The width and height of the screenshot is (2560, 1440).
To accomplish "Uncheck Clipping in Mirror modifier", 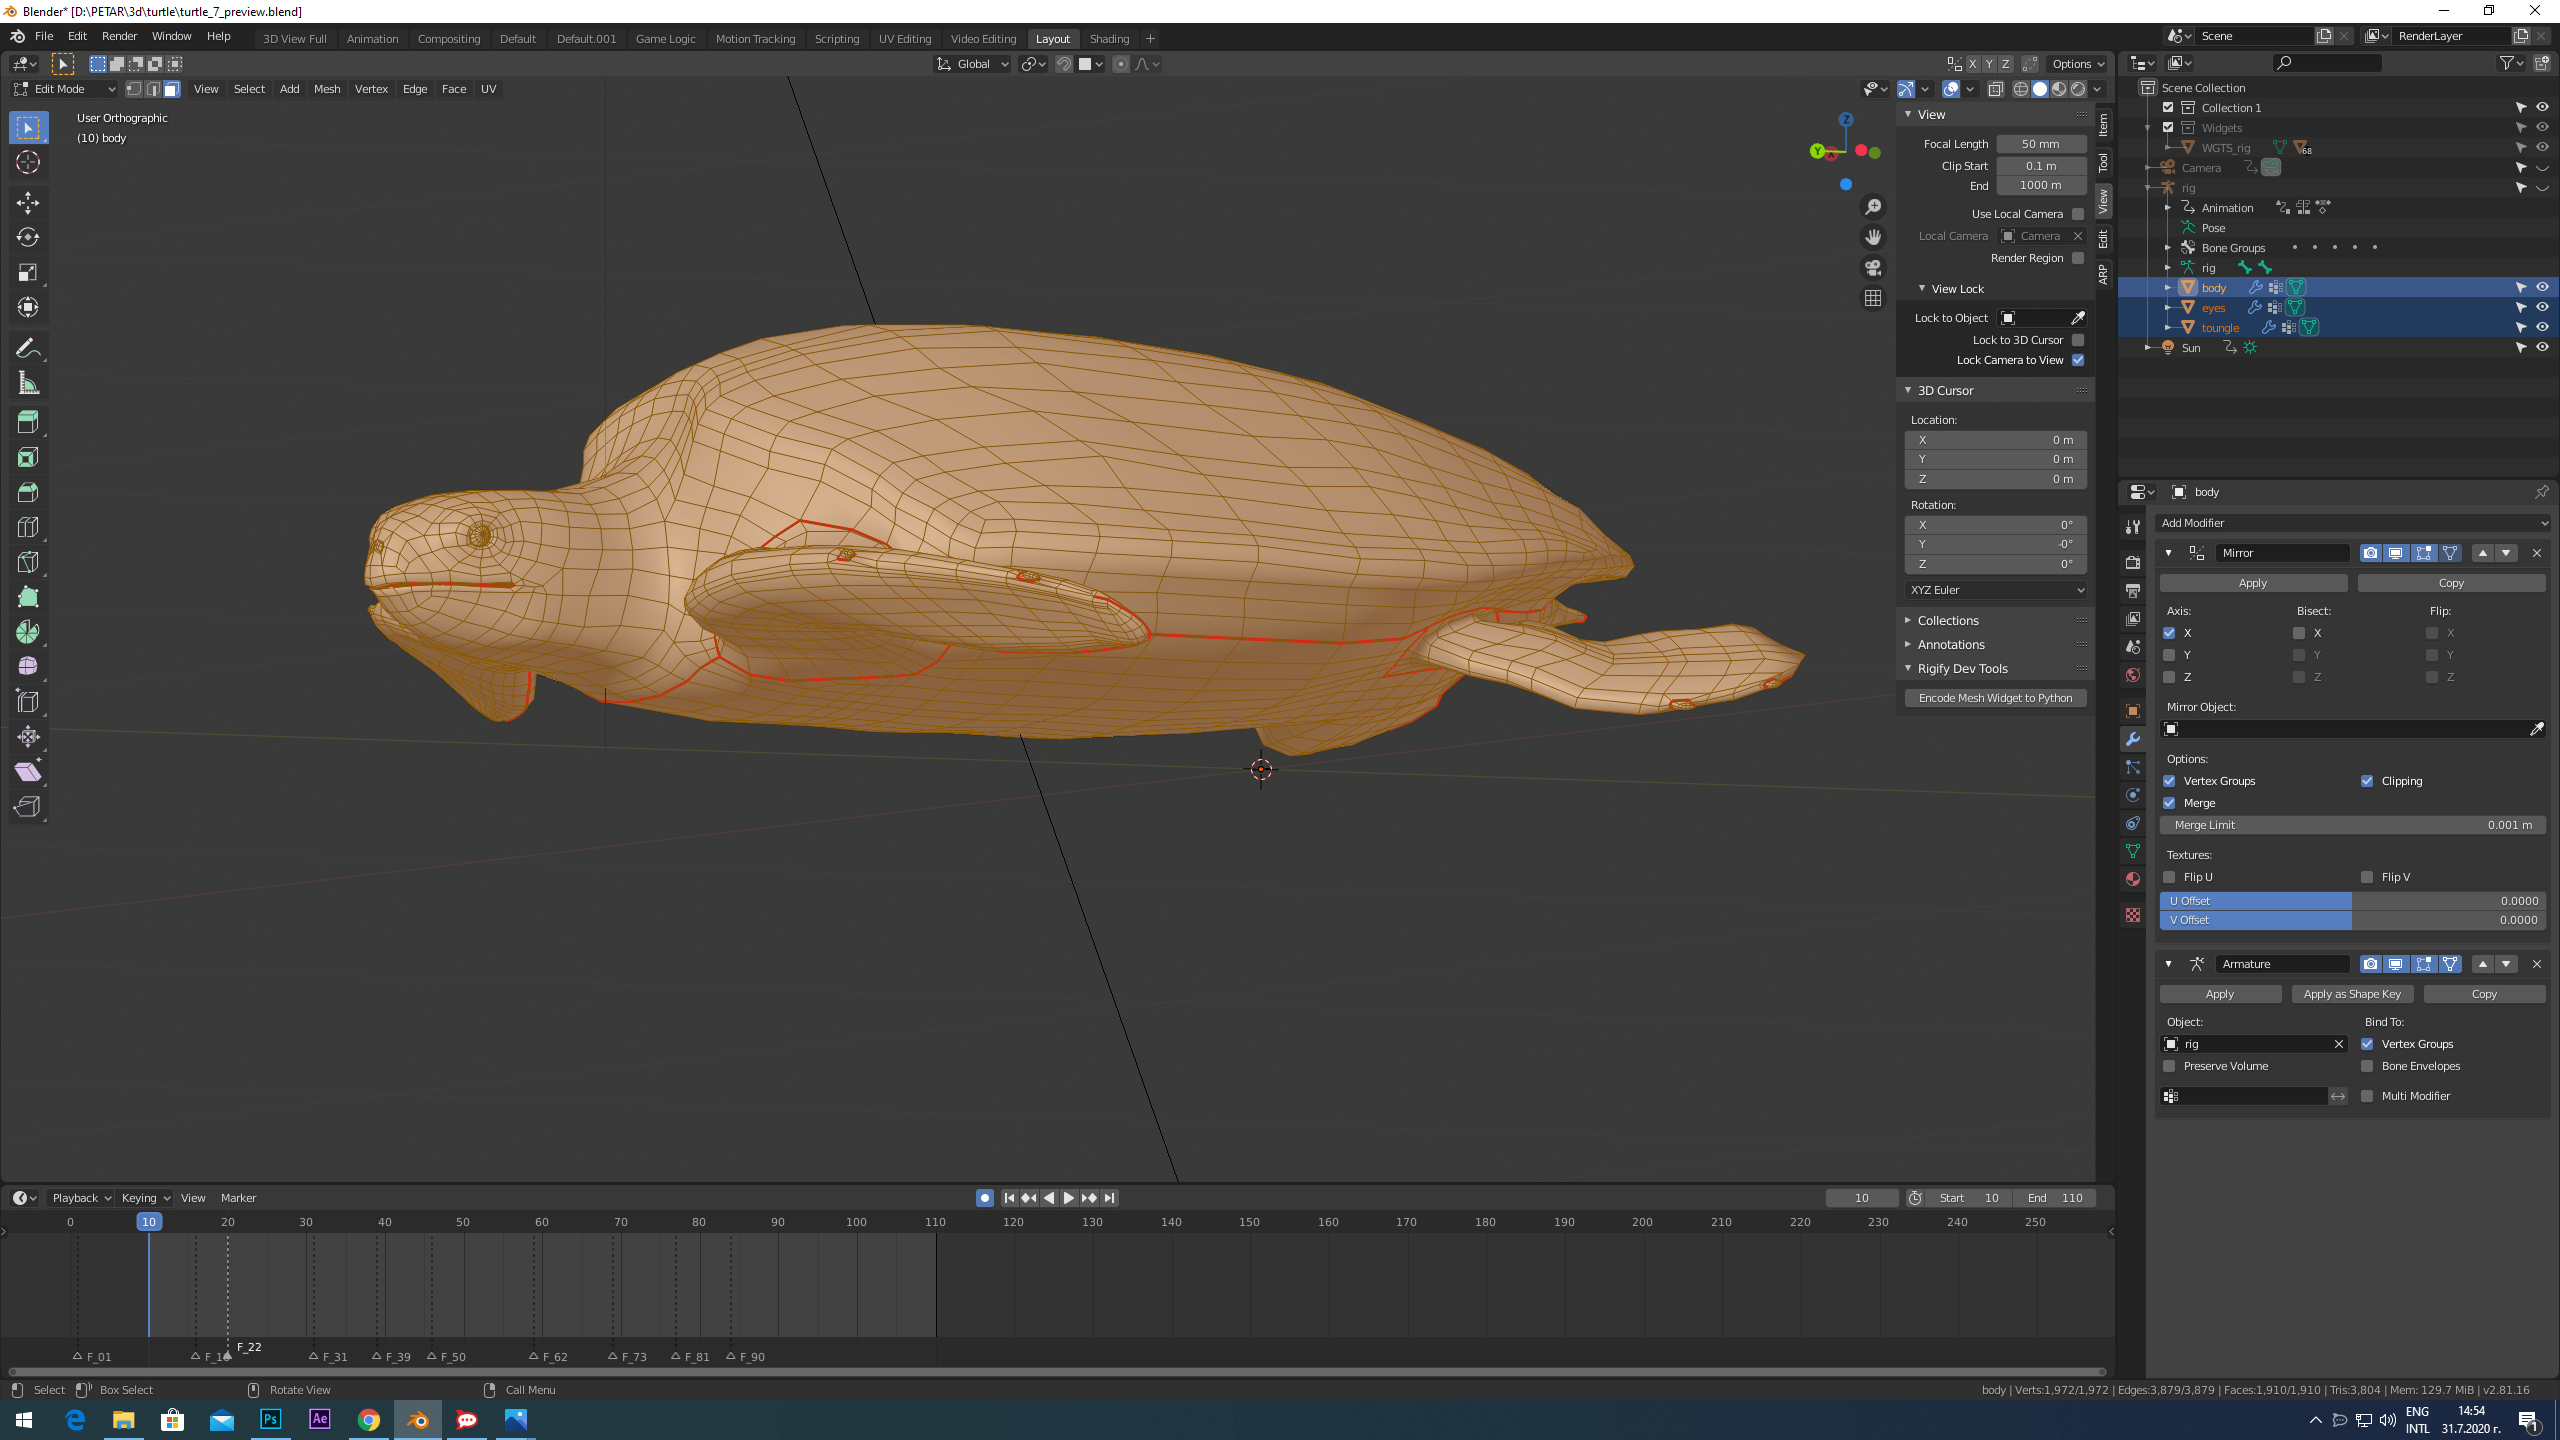I will tap(2367, 781).
